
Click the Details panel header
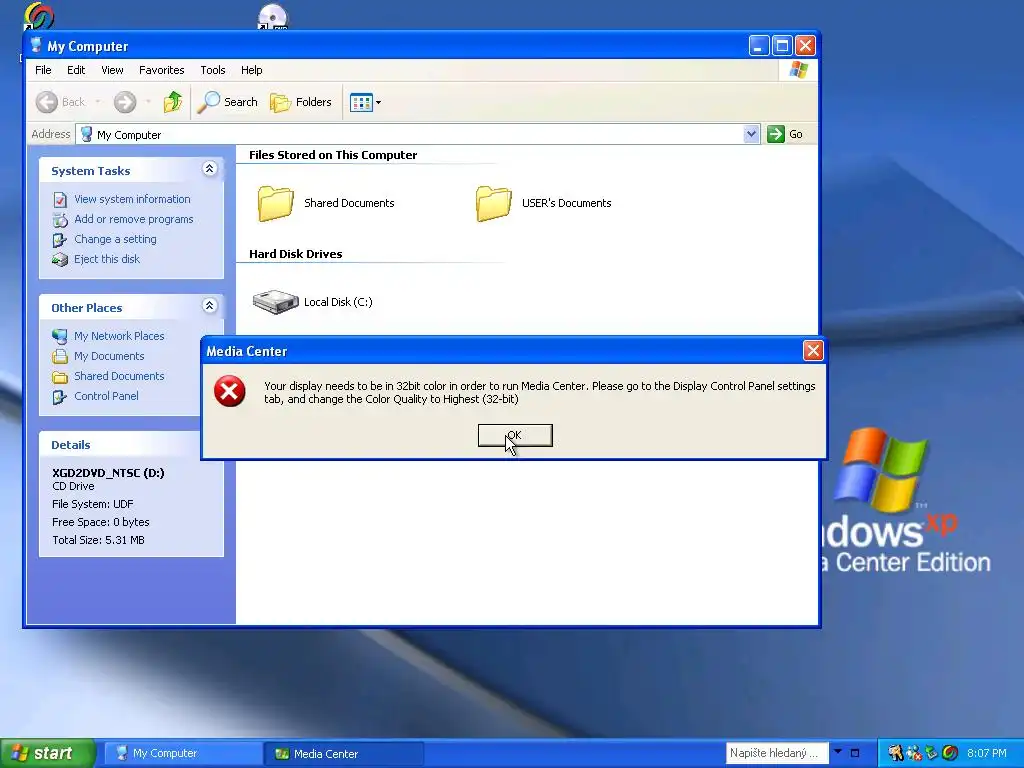(x=131, y=444)
